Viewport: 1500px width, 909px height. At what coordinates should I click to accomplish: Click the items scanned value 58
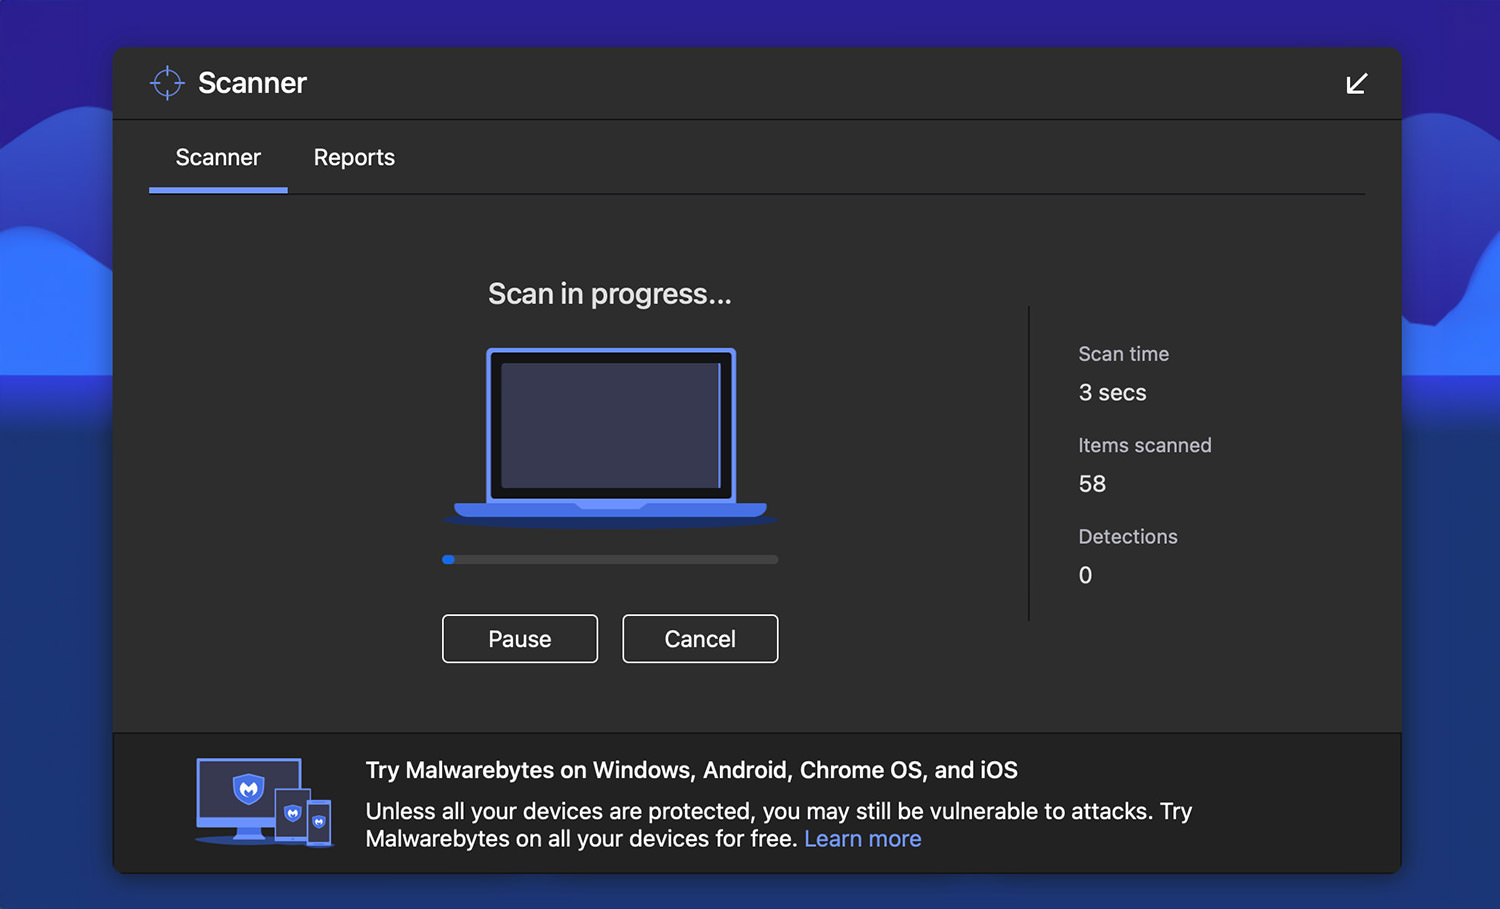click(1092, 484)
